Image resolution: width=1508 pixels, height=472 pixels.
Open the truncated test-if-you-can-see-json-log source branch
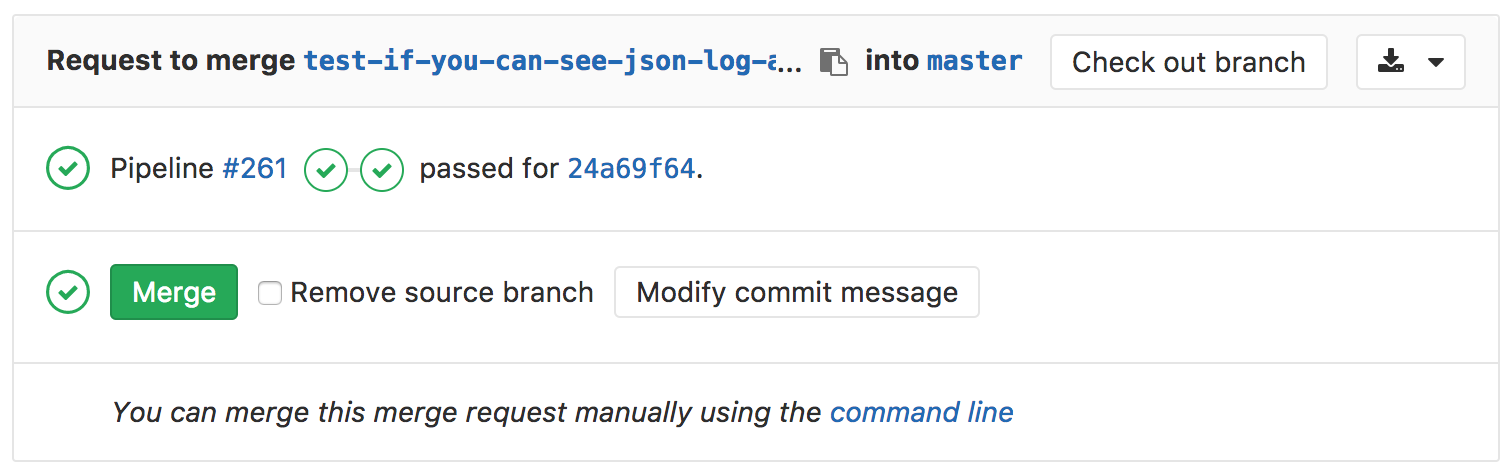[x=553, y=62]
